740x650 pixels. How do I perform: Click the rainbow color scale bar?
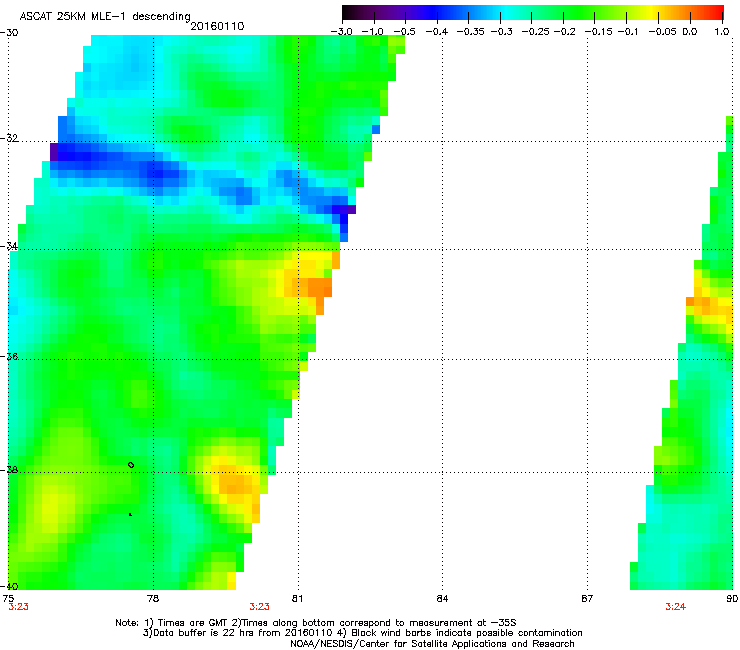pyautogui.click(x=533, y=12)
